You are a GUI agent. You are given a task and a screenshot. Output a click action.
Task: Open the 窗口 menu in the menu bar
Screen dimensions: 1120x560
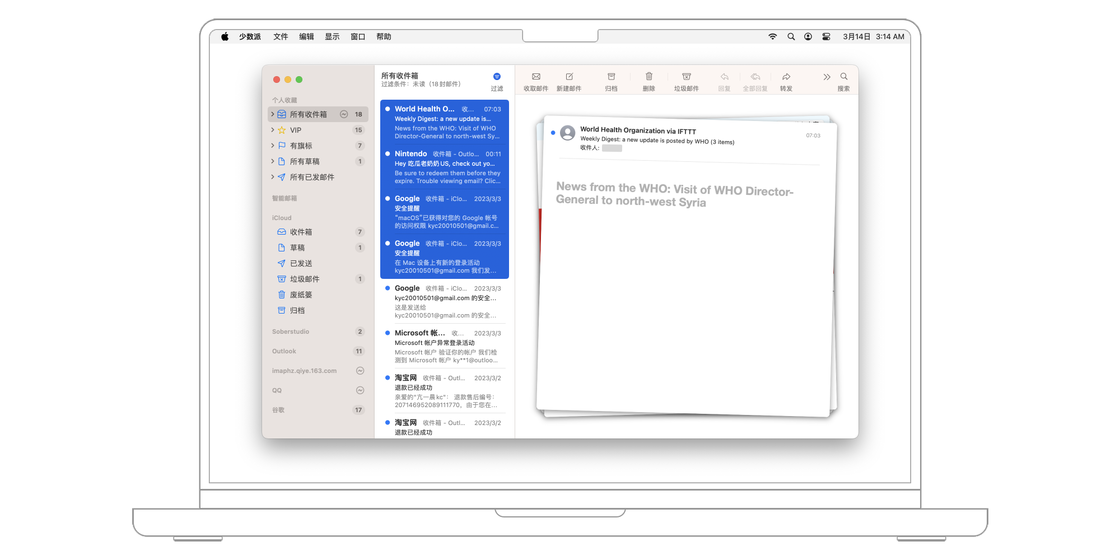[x=358, y=37]
